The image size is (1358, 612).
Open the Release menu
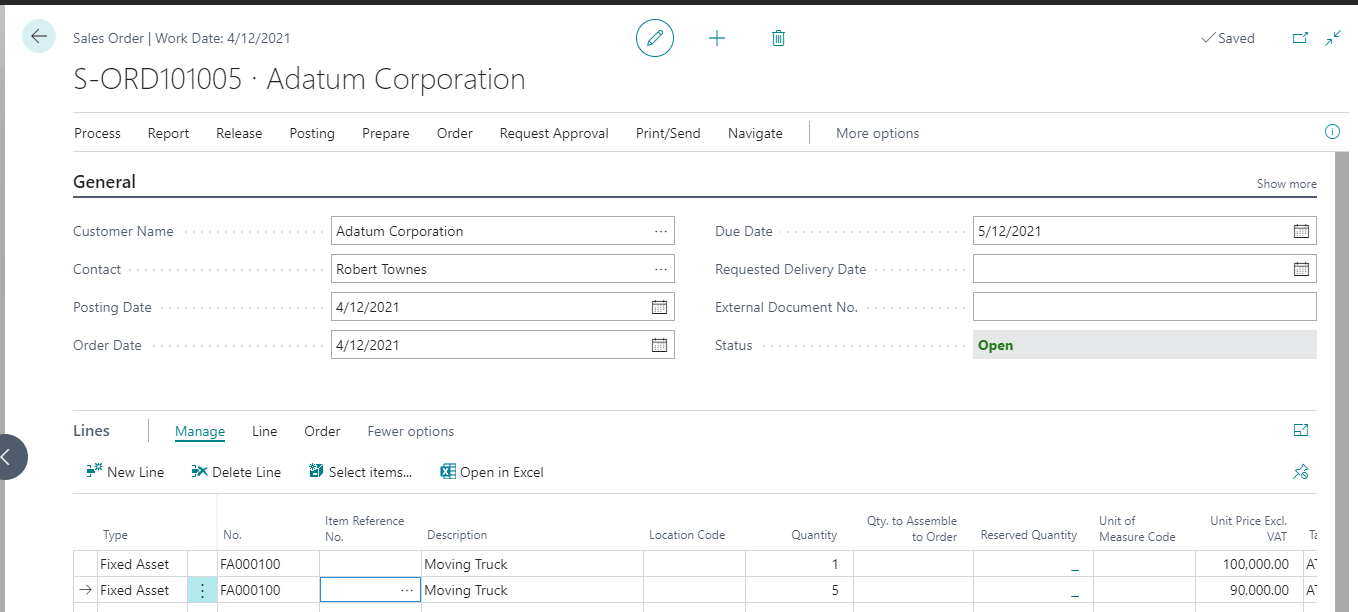tap(239, 133)
